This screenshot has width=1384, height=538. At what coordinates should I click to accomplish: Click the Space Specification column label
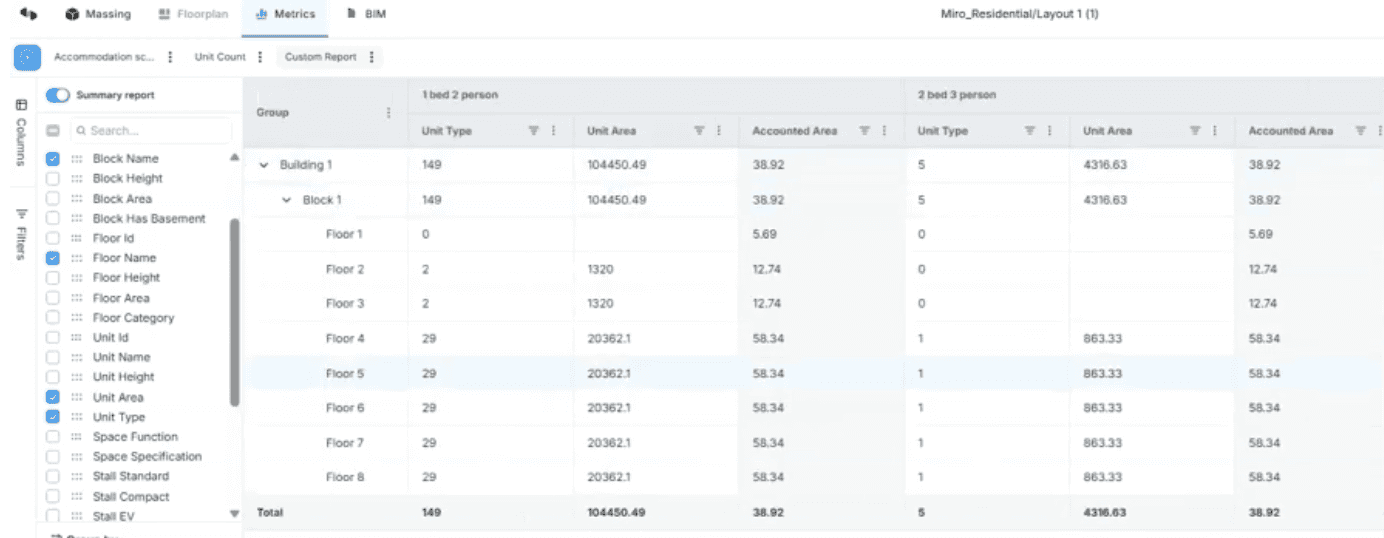[147, 456]
